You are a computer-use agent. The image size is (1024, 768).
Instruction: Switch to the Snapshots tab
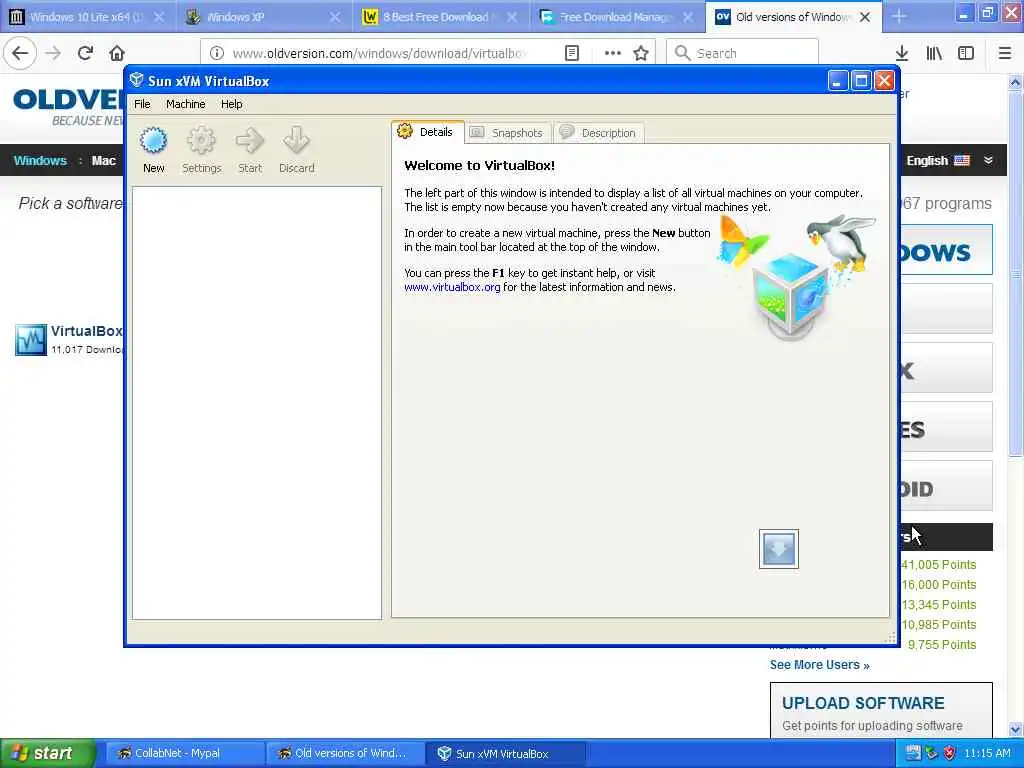pos(507,133)
